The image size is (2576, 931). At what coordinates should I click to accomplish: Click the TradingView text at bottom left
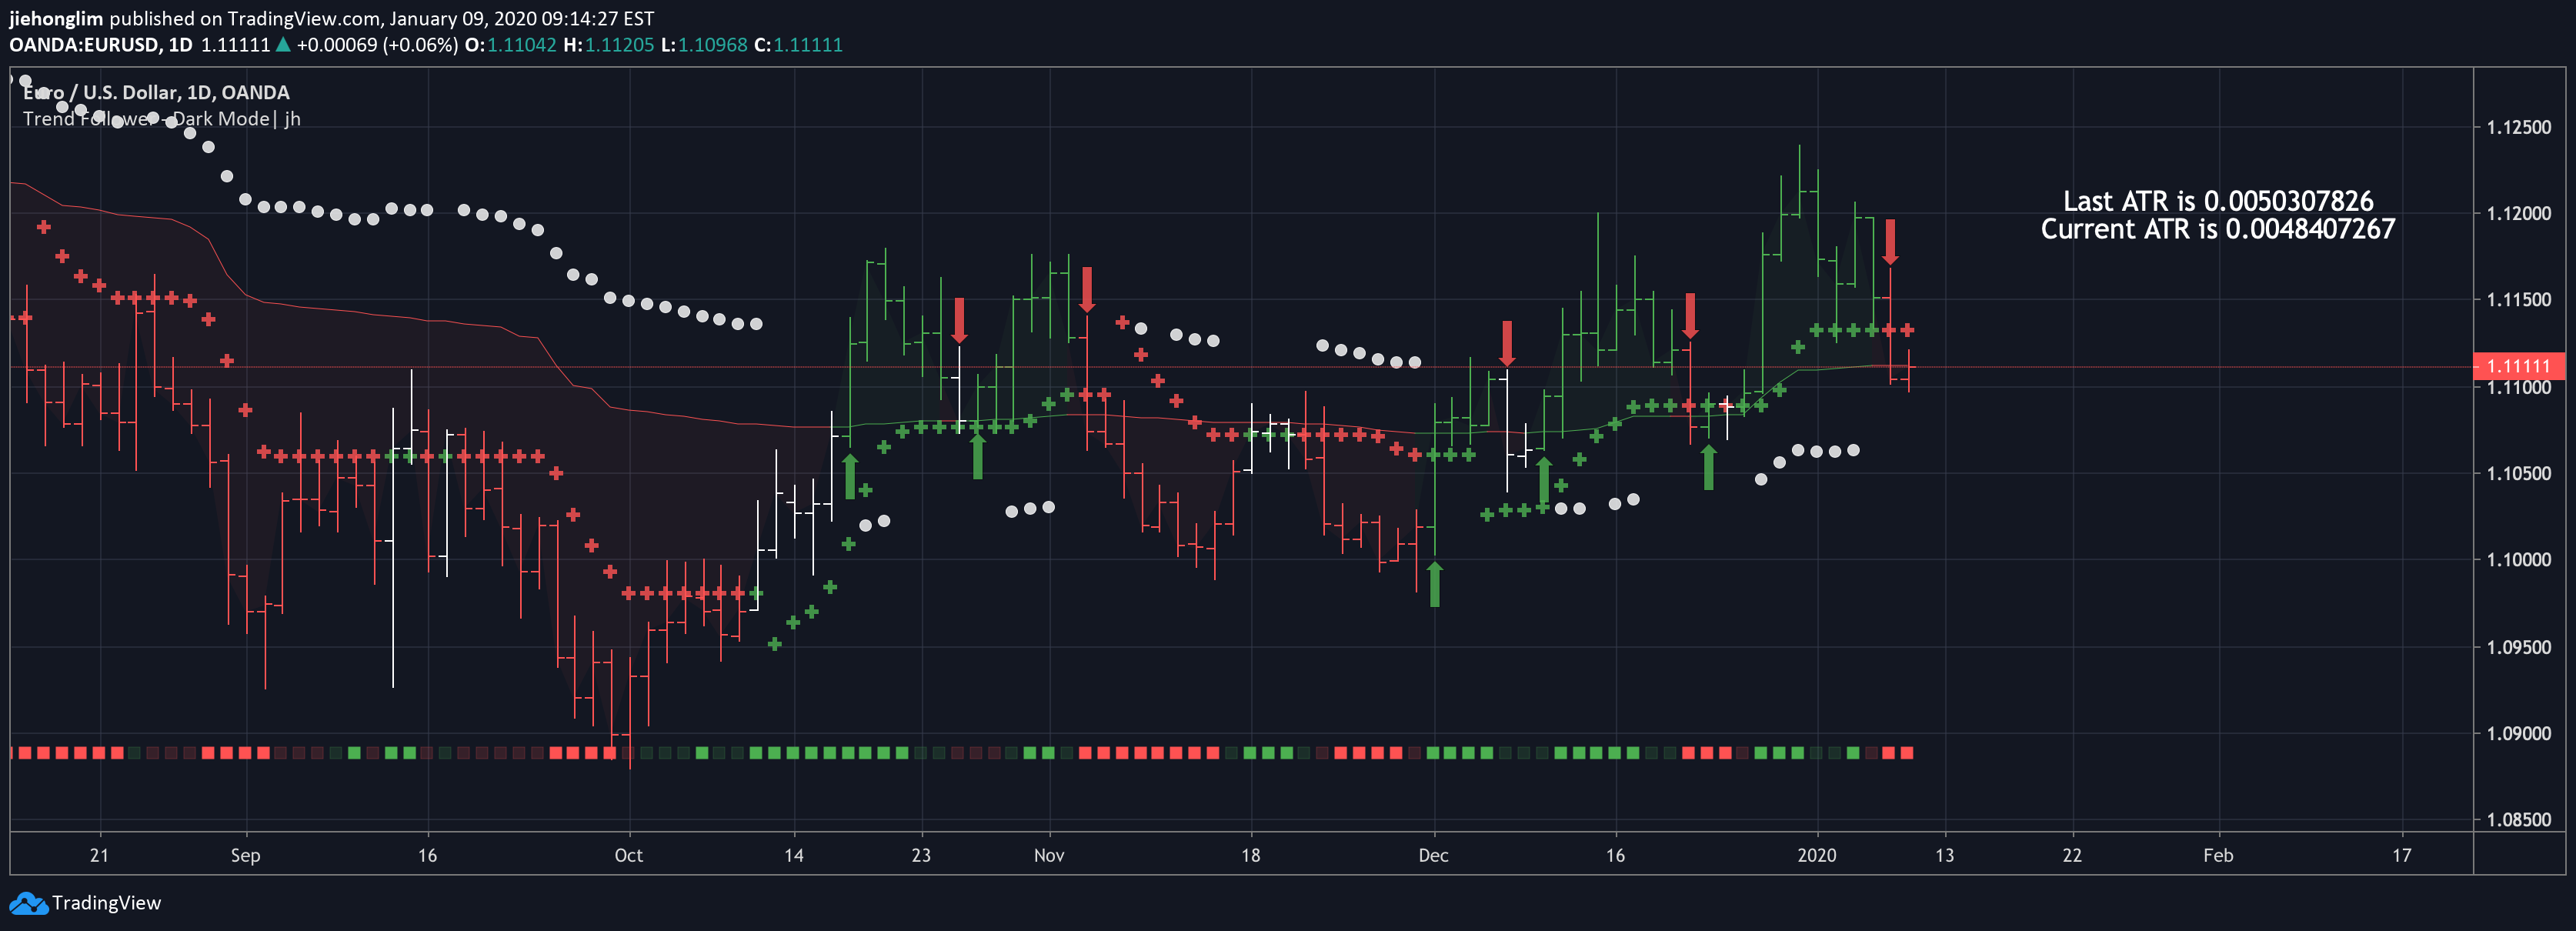(x=106, y=903)
